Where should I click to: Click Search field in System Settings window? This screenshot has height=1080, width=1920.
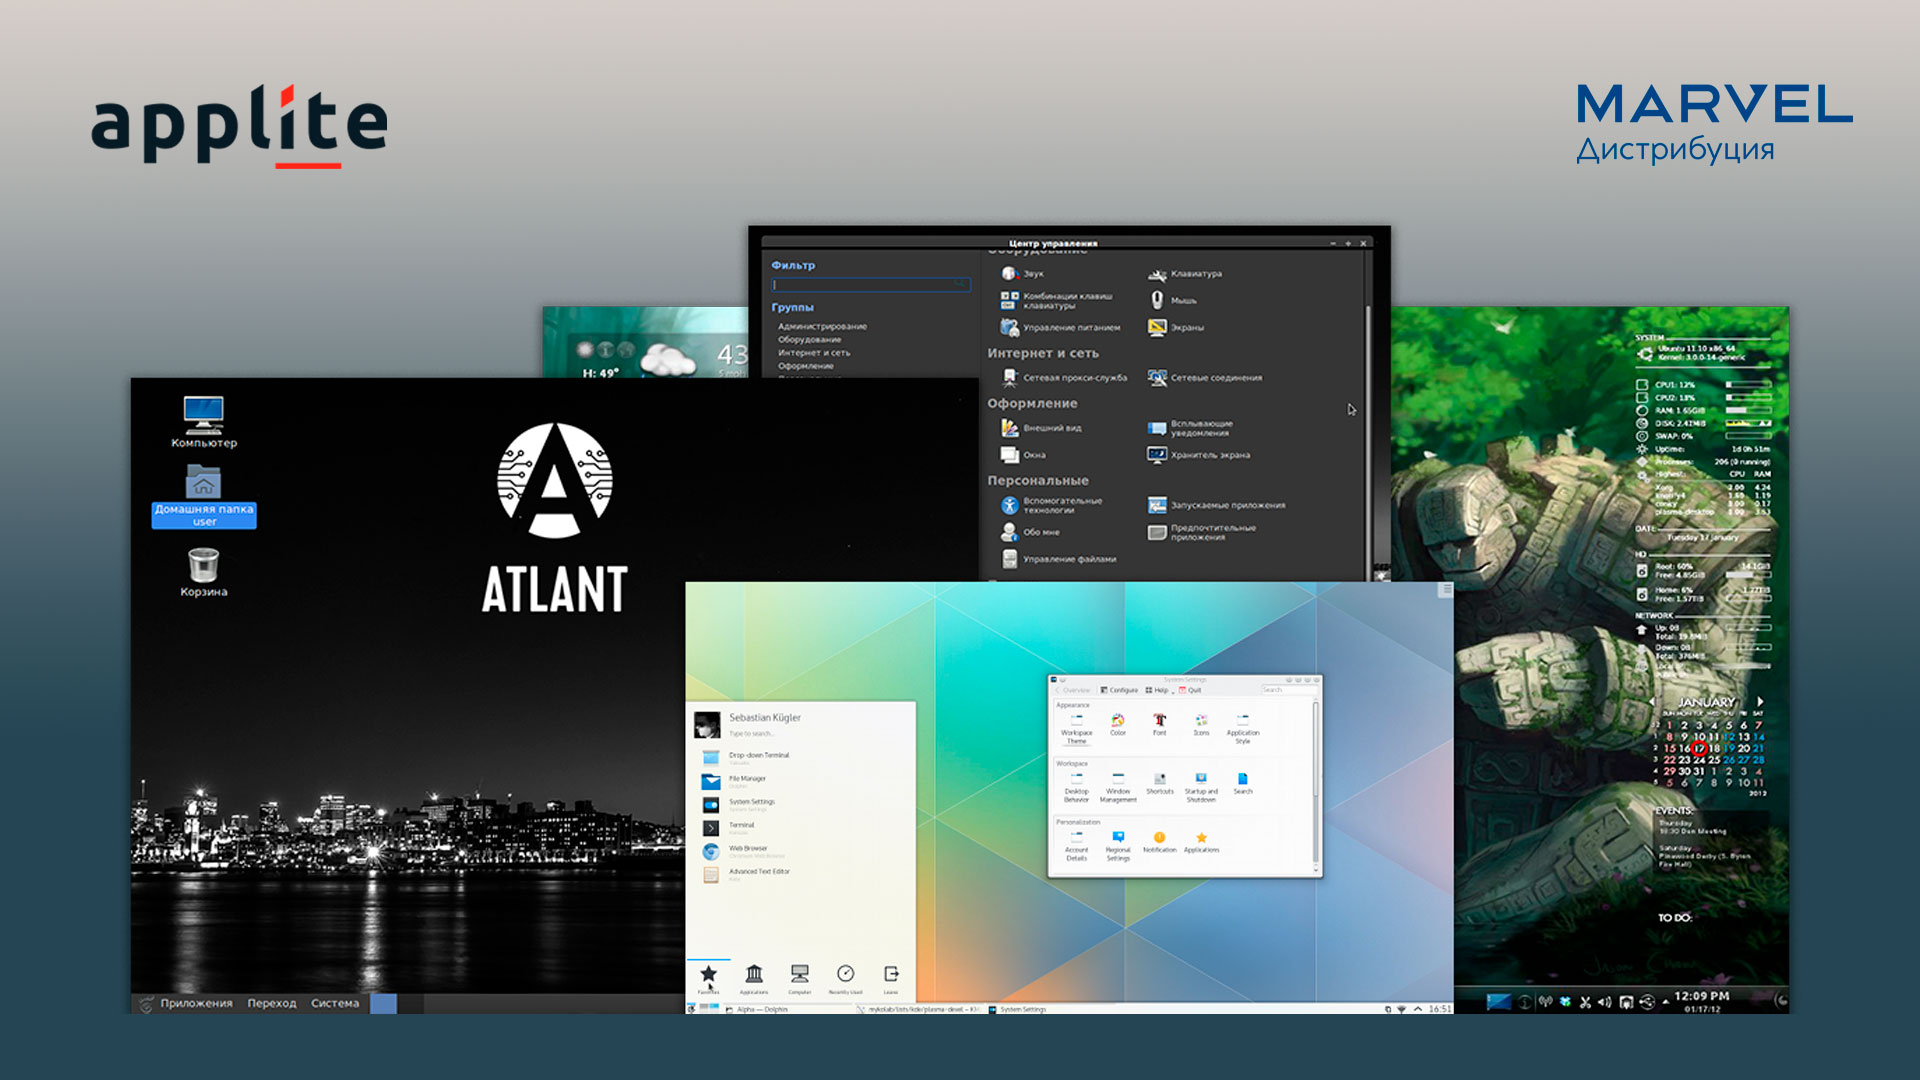coord(1288,690)
